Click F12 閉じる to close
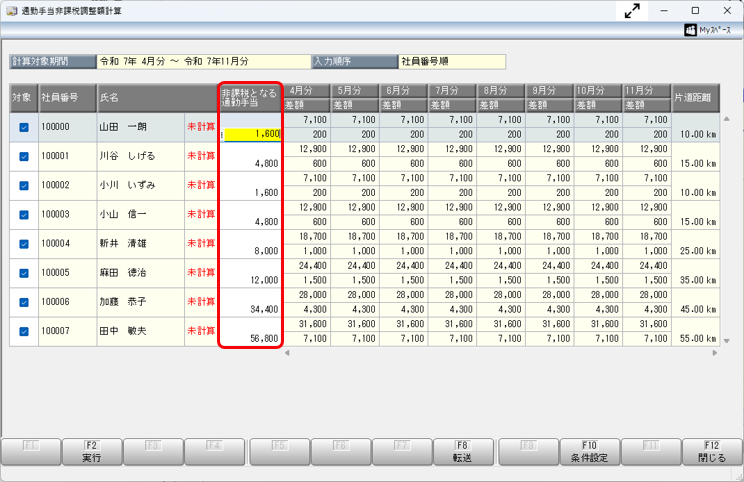The width and height of the screenshot is (744, 482). point(712,452)
